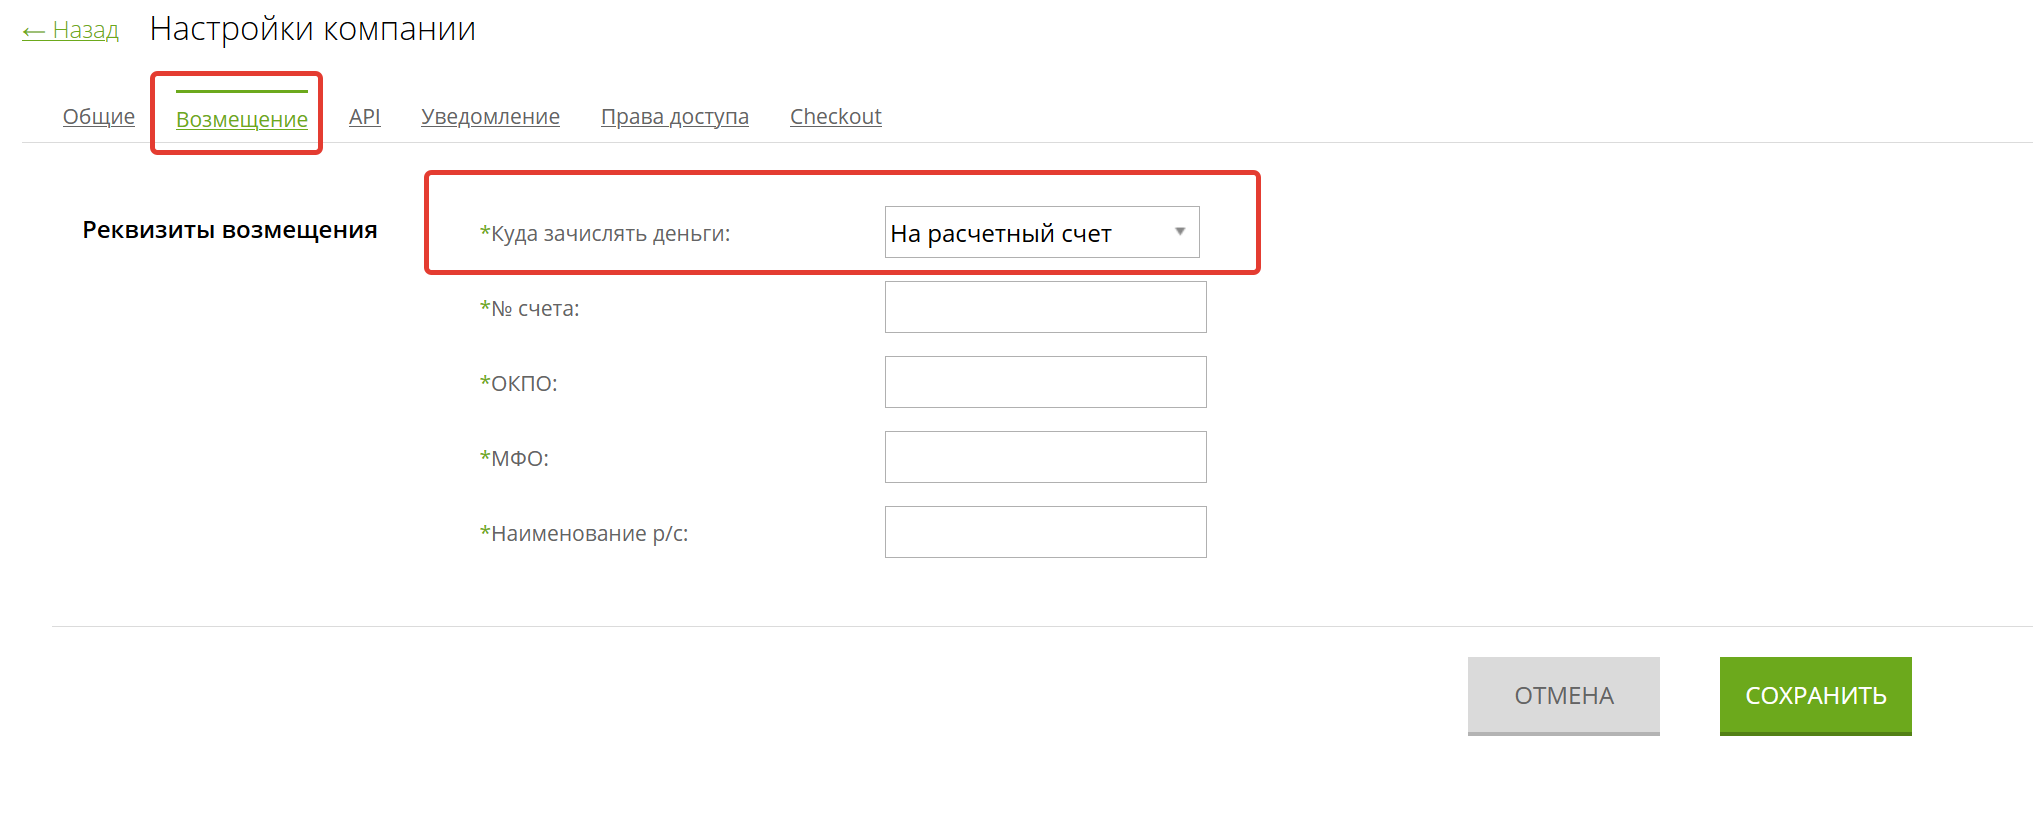Click the ОТМЕНА button
Image resolution: width=2033 pixels, height=826 pixels.
pyautogui.click(x=1564, y=696)
